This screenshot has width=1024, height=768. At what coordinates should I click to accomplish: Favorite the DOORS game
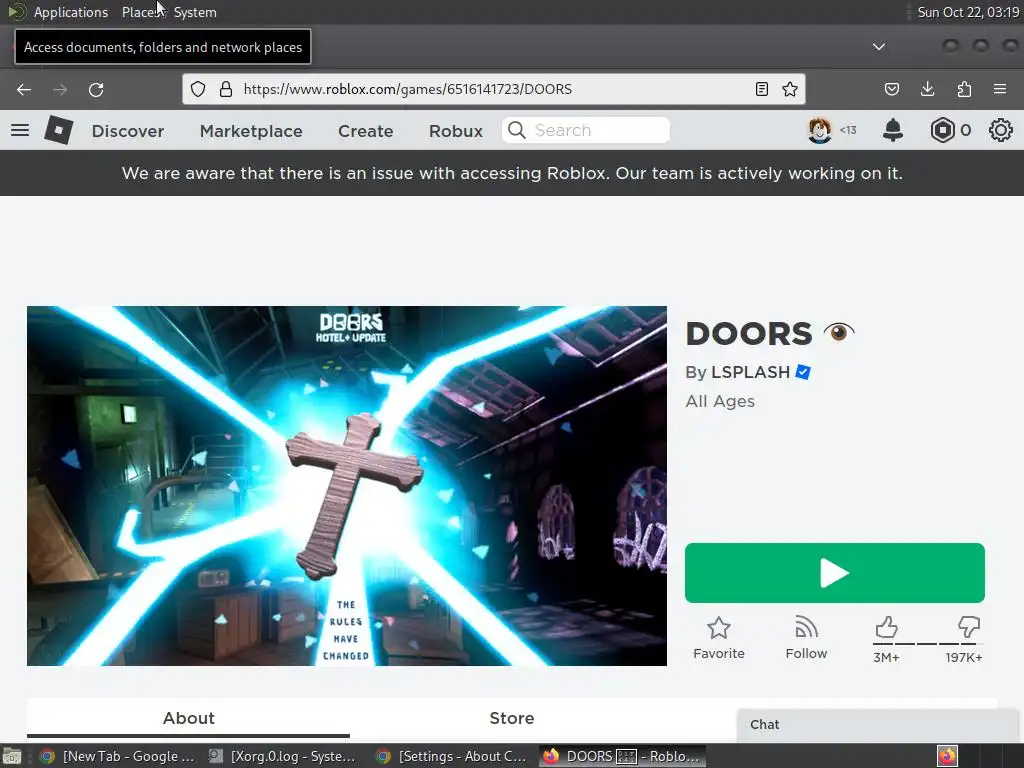[x=719, y=638]
